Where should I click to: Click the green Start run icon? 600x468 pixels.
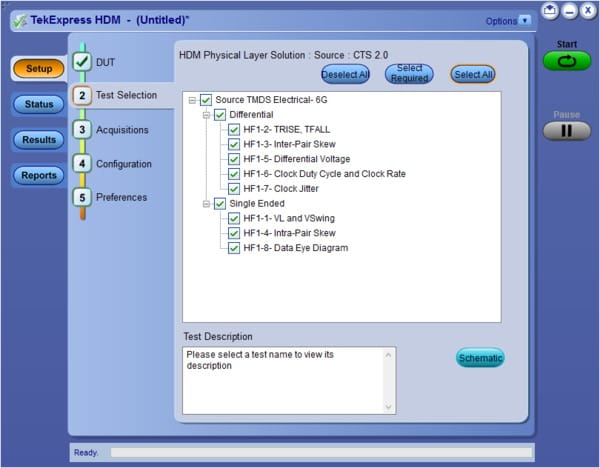567,61
